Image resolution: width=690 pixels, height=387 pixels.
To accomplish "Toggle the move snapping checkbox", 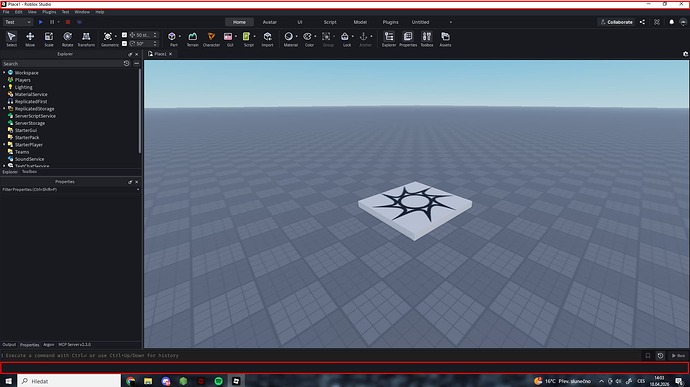I will click(125, 35).
